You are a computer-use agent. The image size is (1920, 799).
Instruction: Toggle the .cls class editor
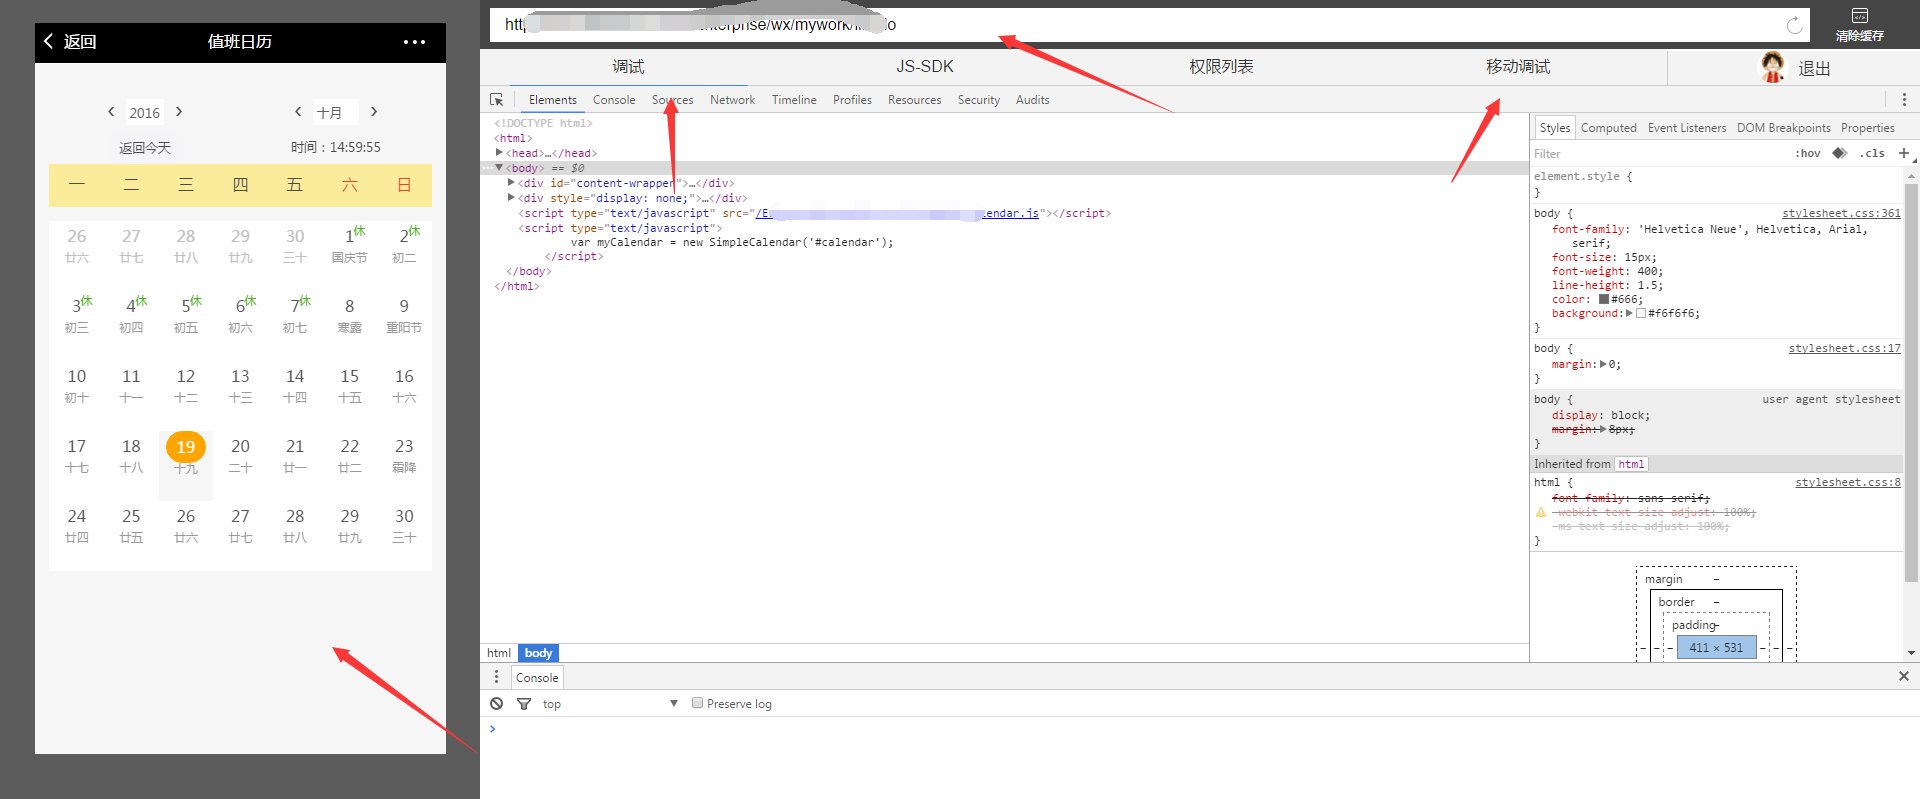pyautogui.click(x=1872, y=154)
